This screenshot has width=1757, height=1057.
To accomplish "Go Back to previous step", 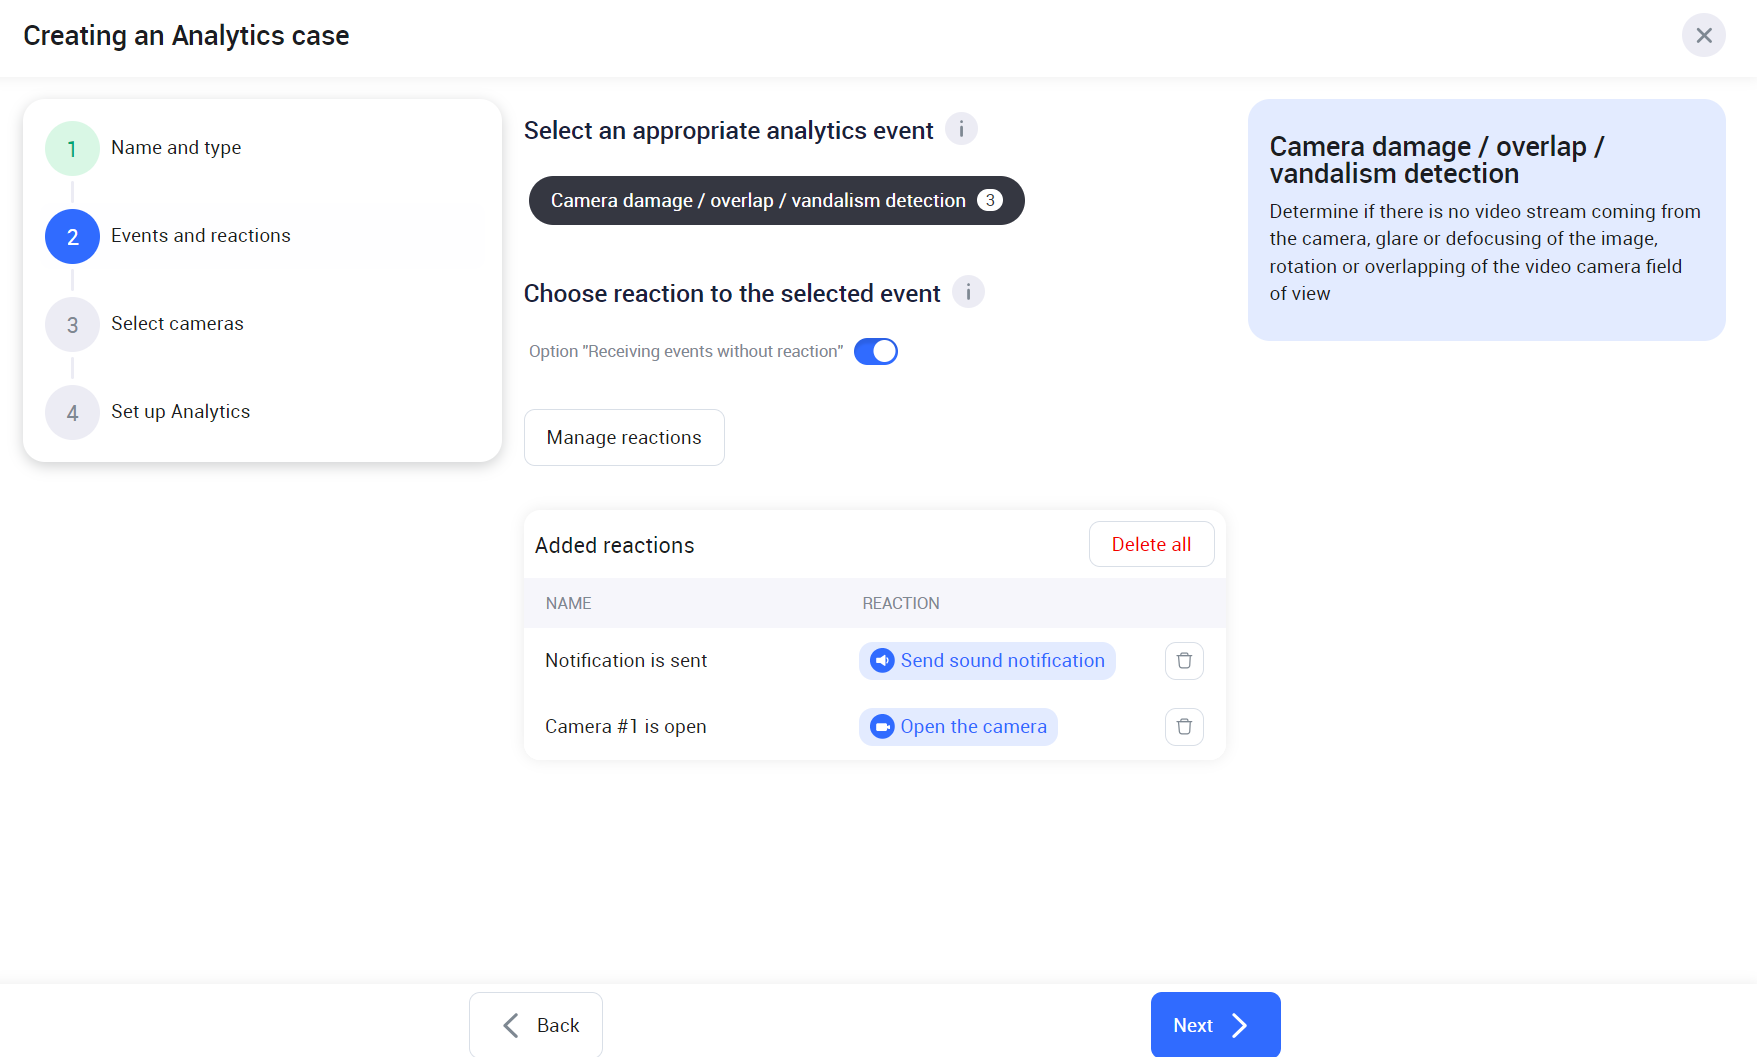I will [536, 1025].
